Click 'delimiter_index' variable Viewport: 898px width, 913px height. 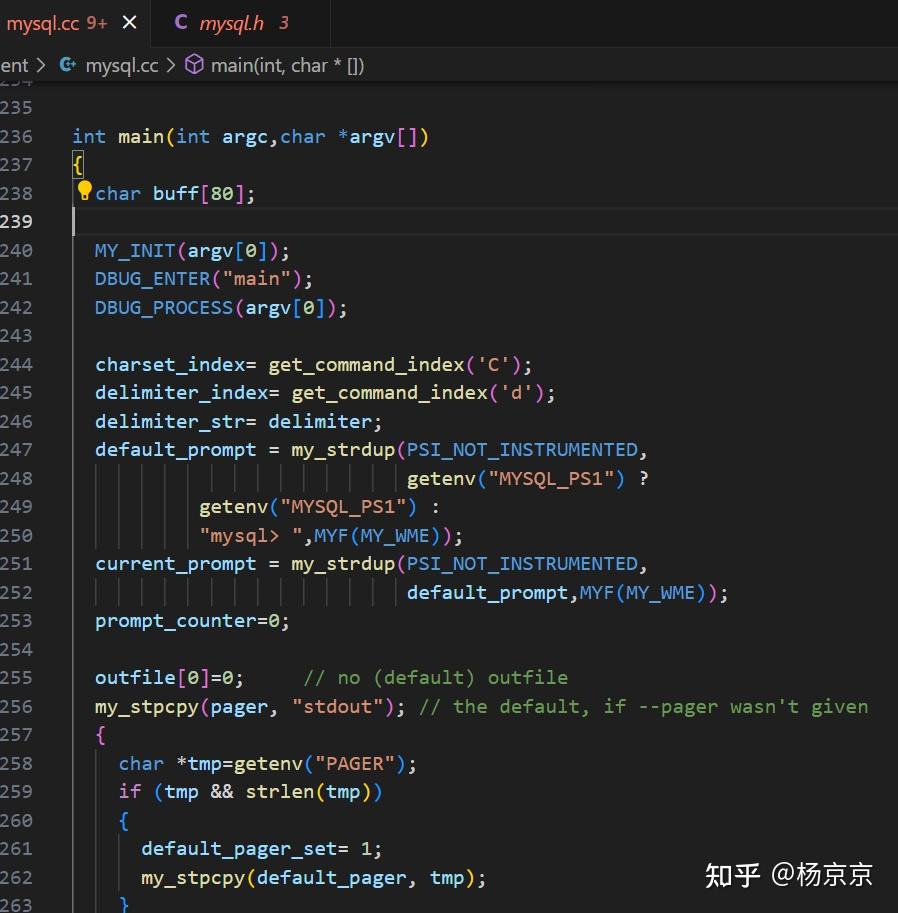pyautogui.click(x=182, y=393)
